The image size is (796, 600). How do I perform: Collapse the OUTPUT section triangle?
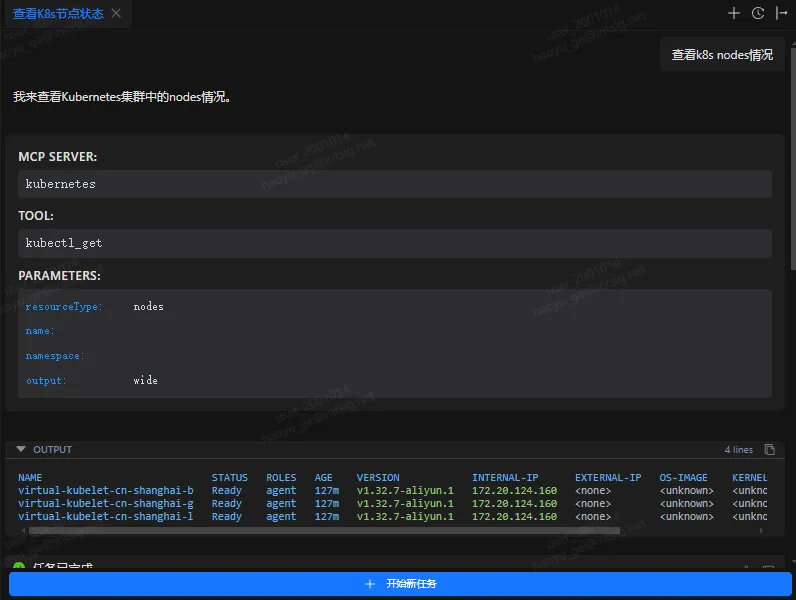pyautogui.click(x=21, y=450)
